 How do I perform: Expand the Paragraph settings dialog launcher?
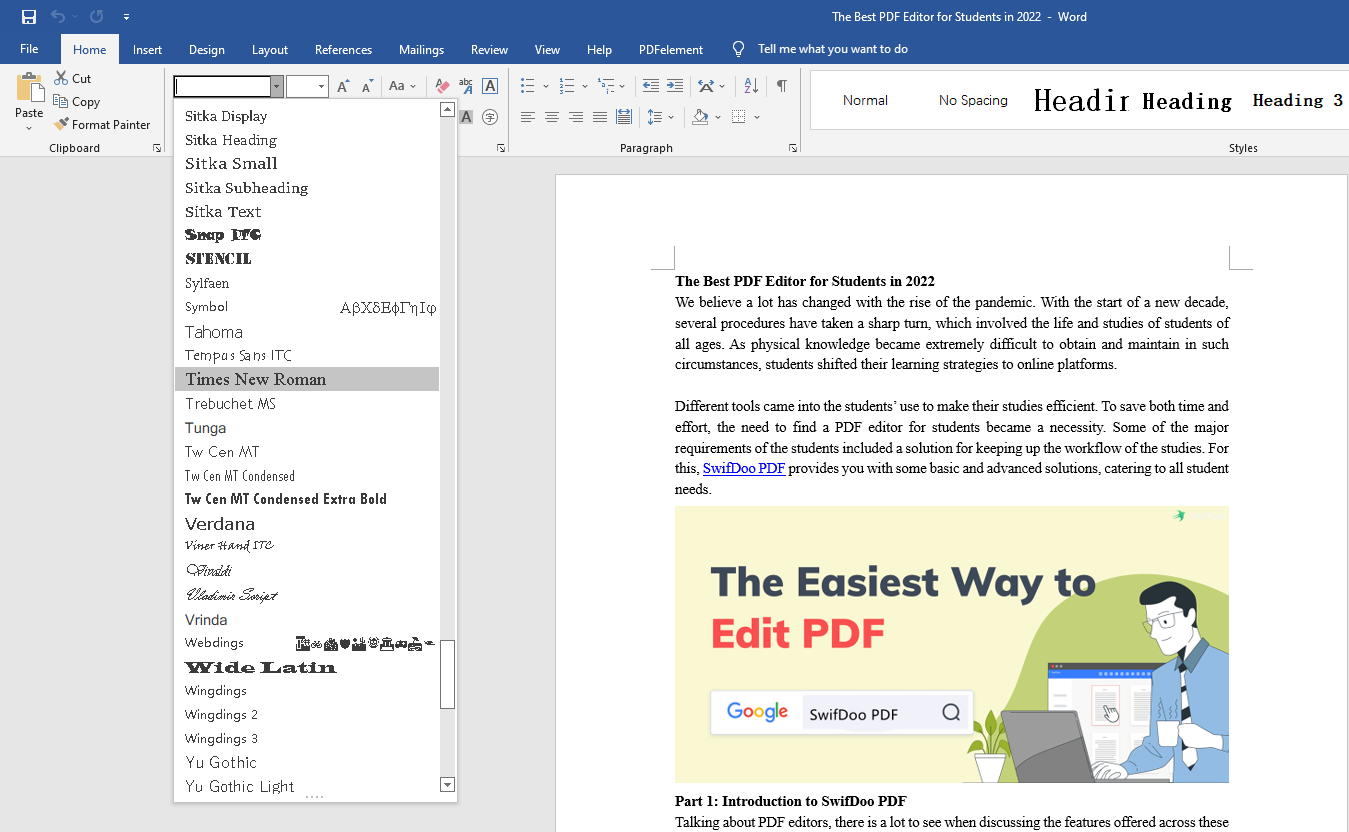(793, 148)
